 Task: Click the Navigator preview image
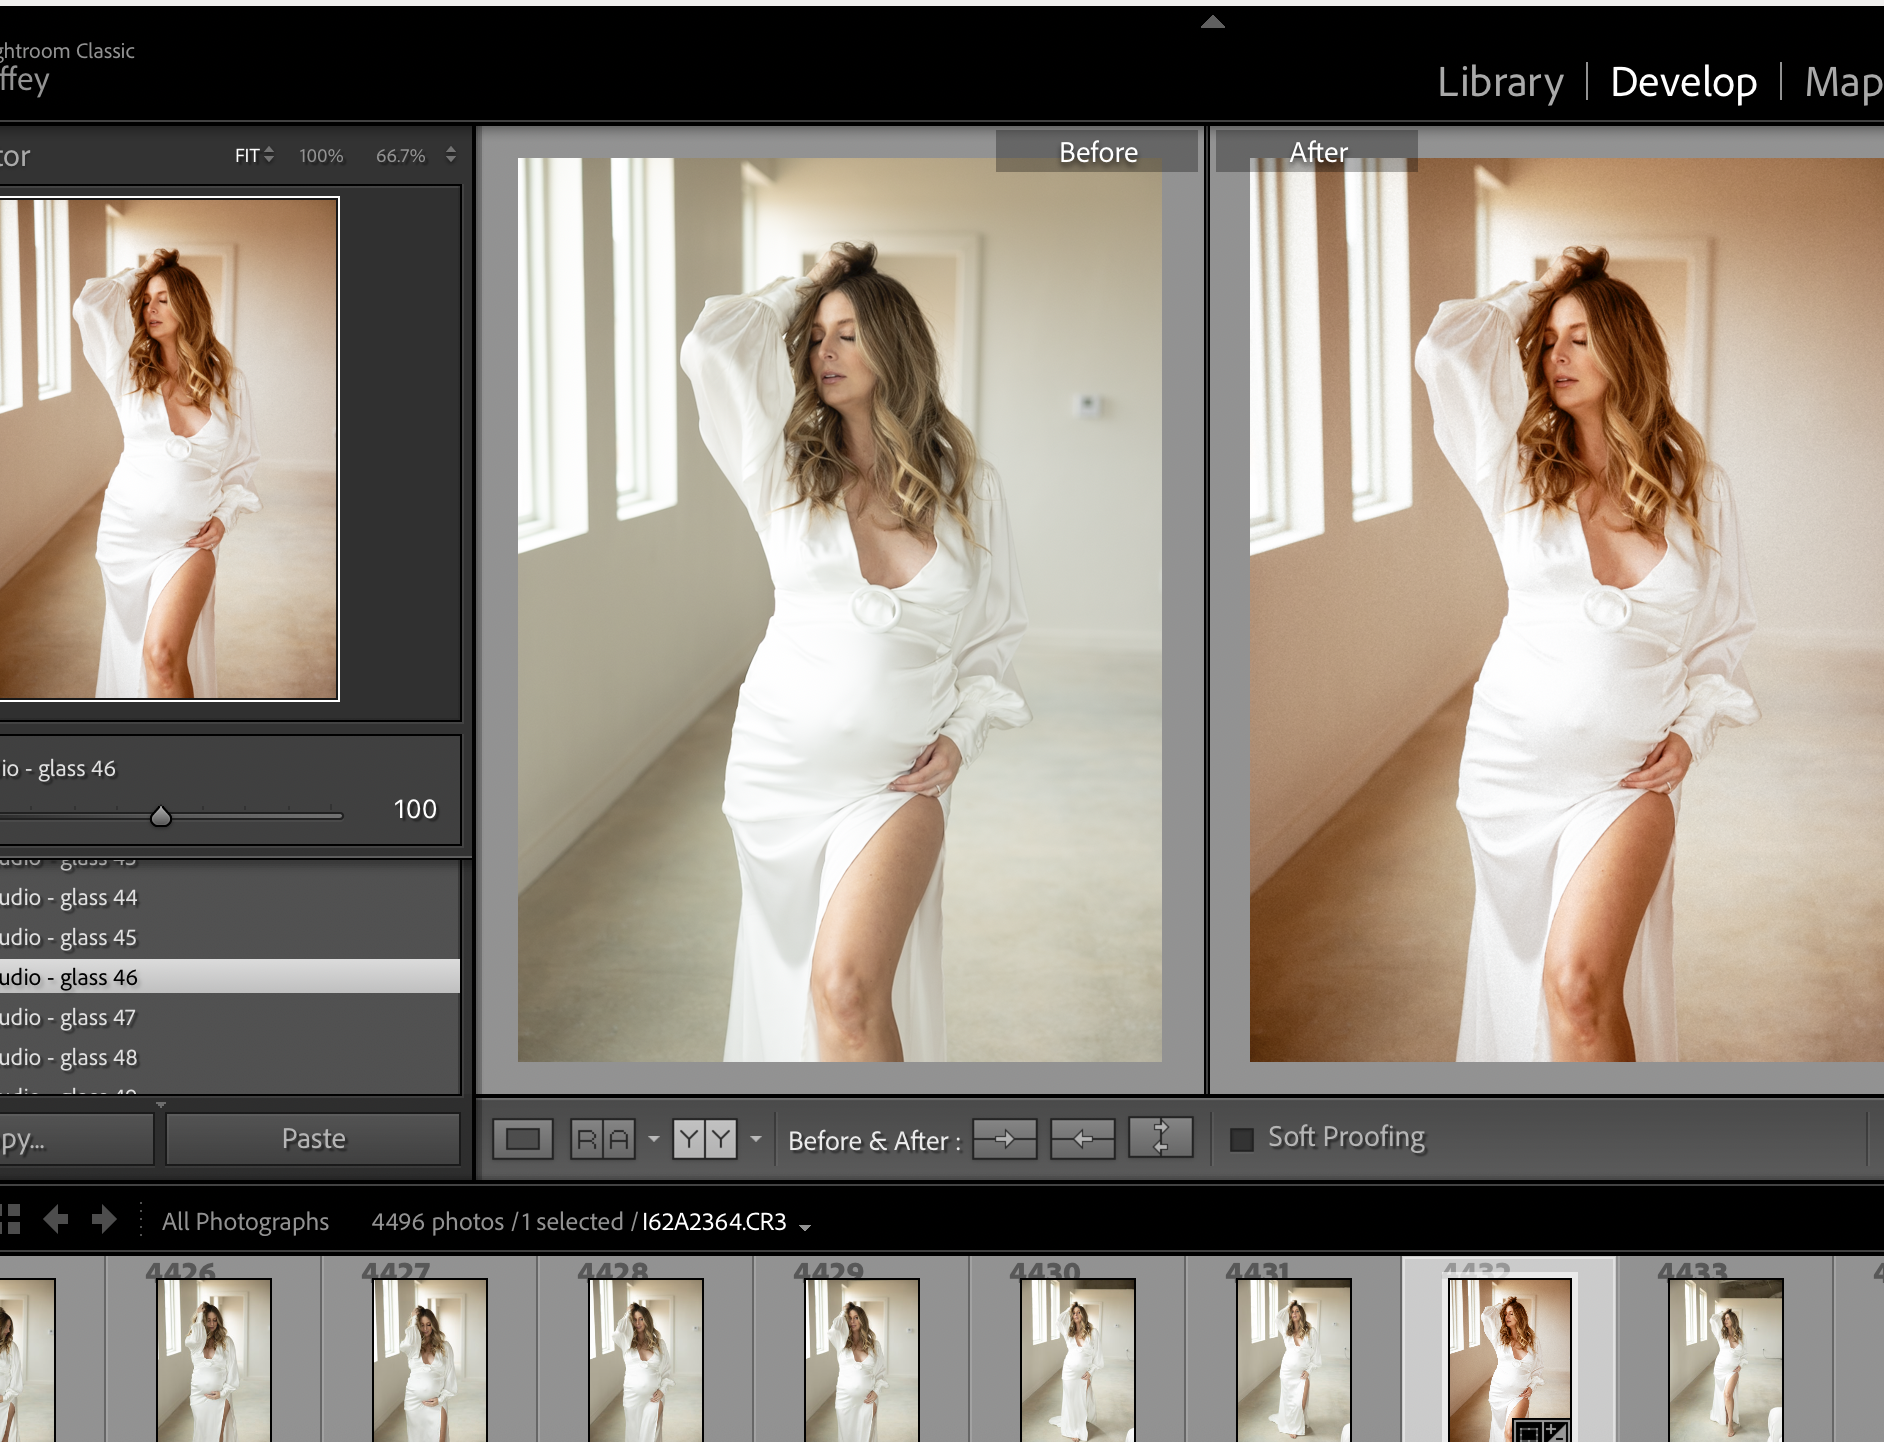[169, 449]
